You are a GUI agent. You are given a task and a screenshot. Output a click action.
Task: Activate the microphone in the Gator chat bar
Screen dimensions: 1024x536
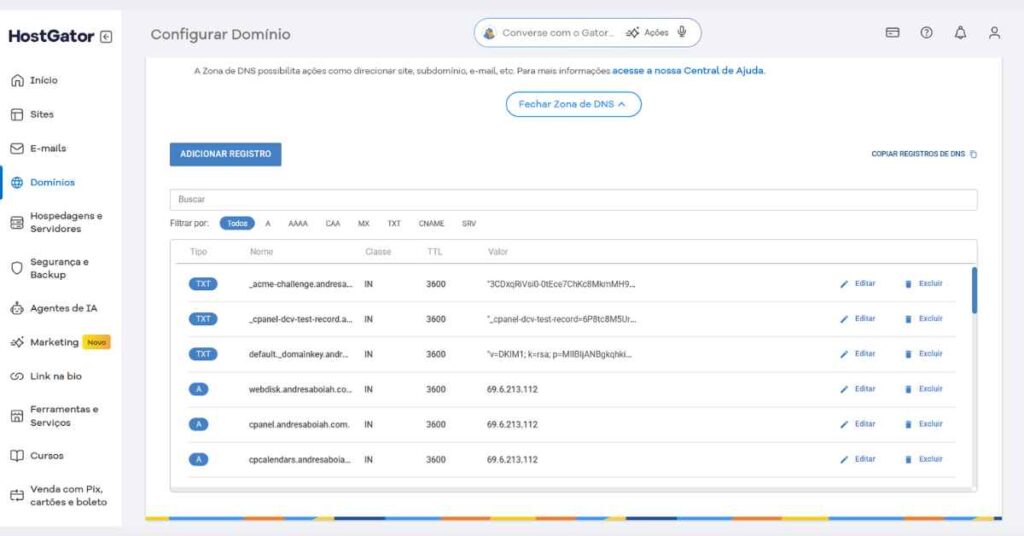coord(682,32)
